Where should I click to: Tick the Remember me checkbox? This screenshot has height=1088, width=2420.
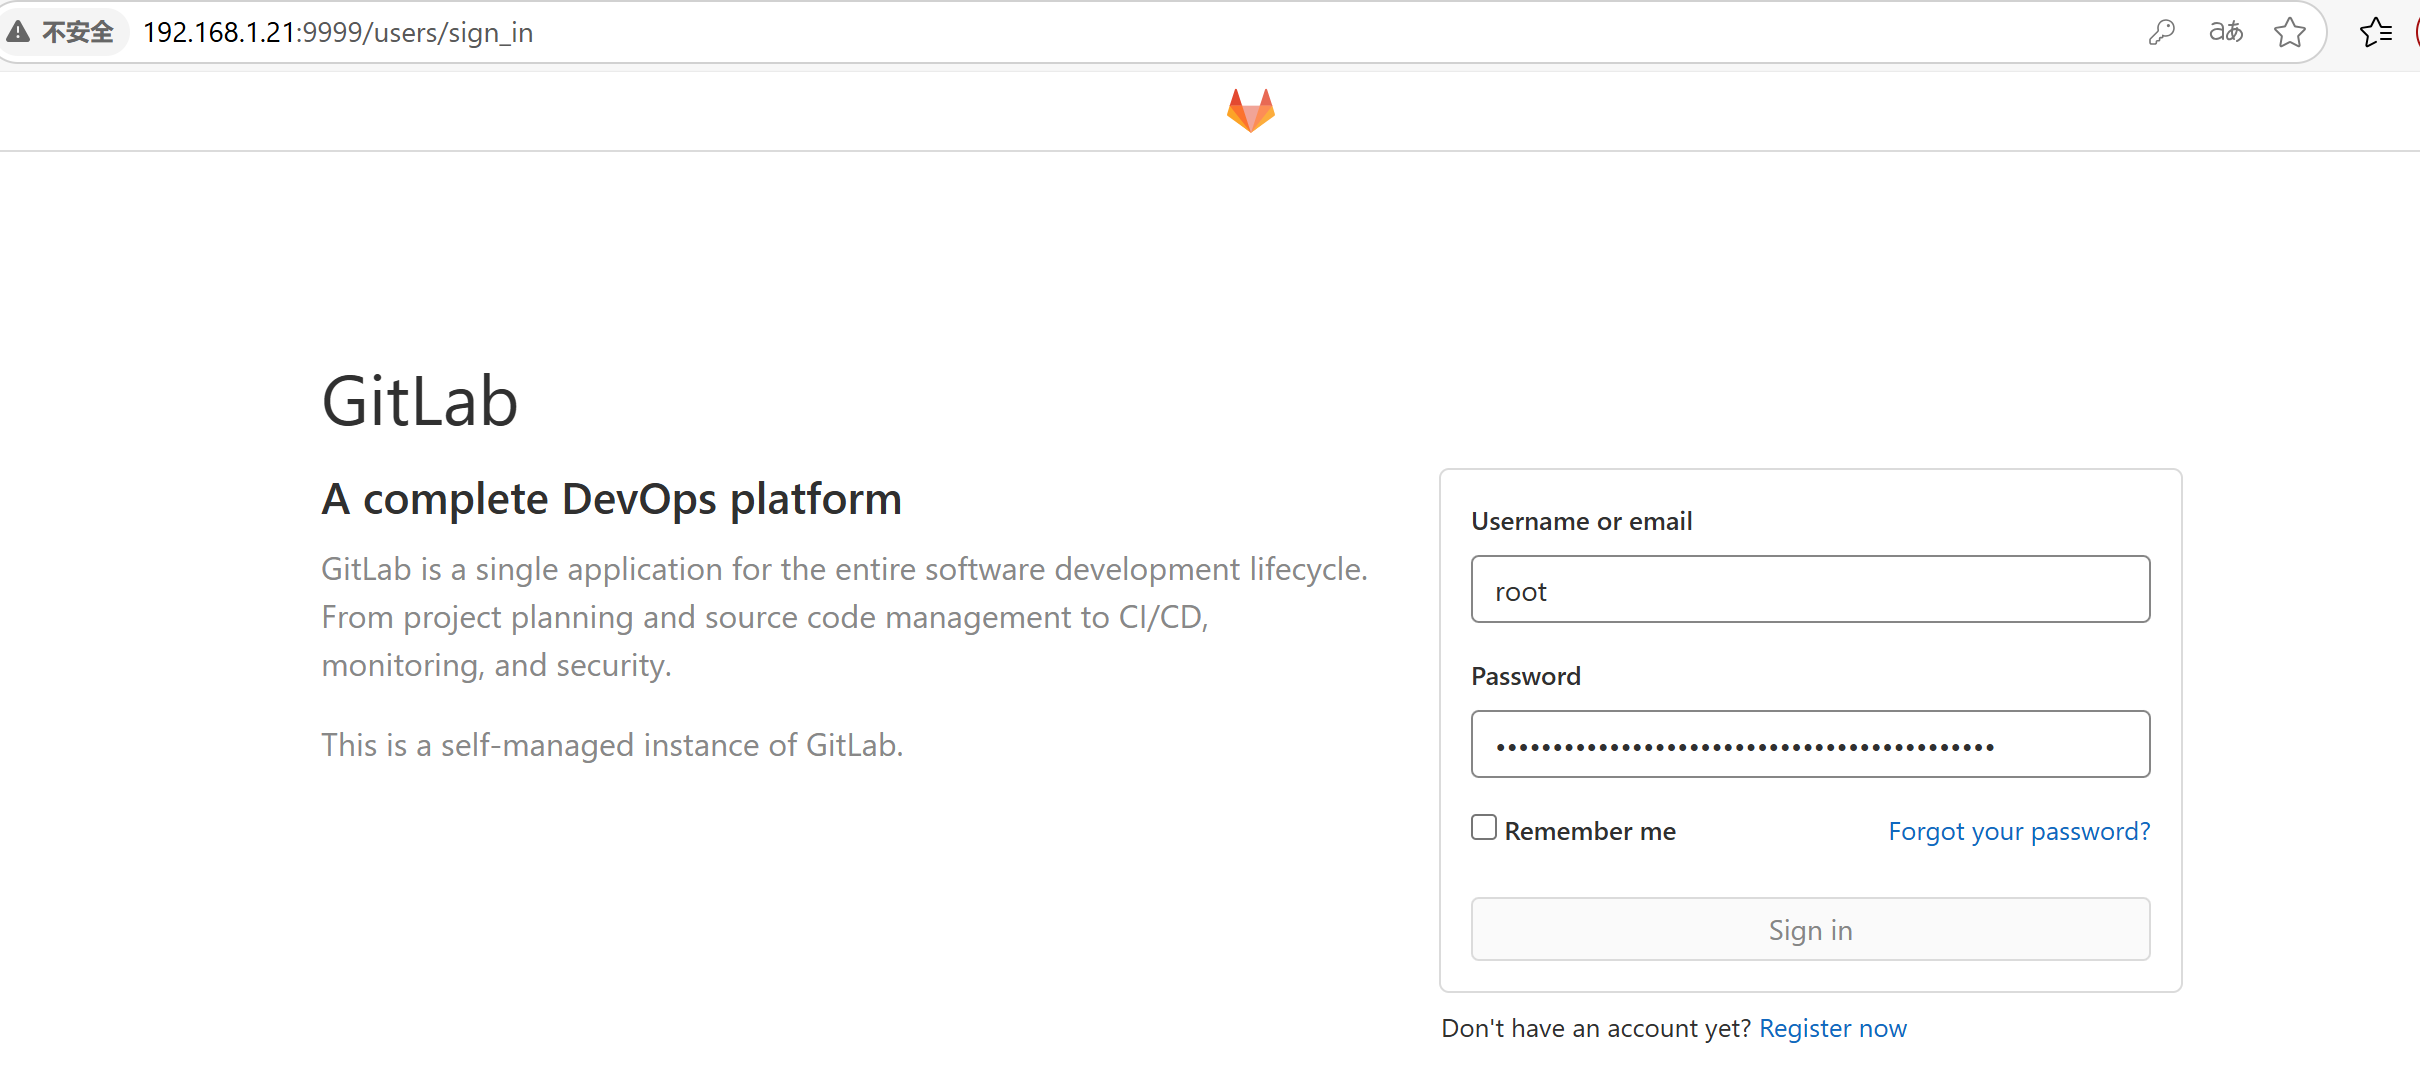point(1484,828)
